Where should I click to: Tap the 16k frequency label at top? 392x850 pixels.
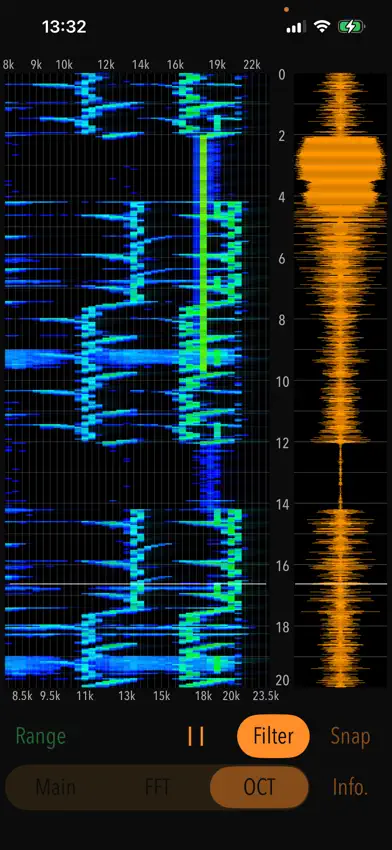click(176, 65)
